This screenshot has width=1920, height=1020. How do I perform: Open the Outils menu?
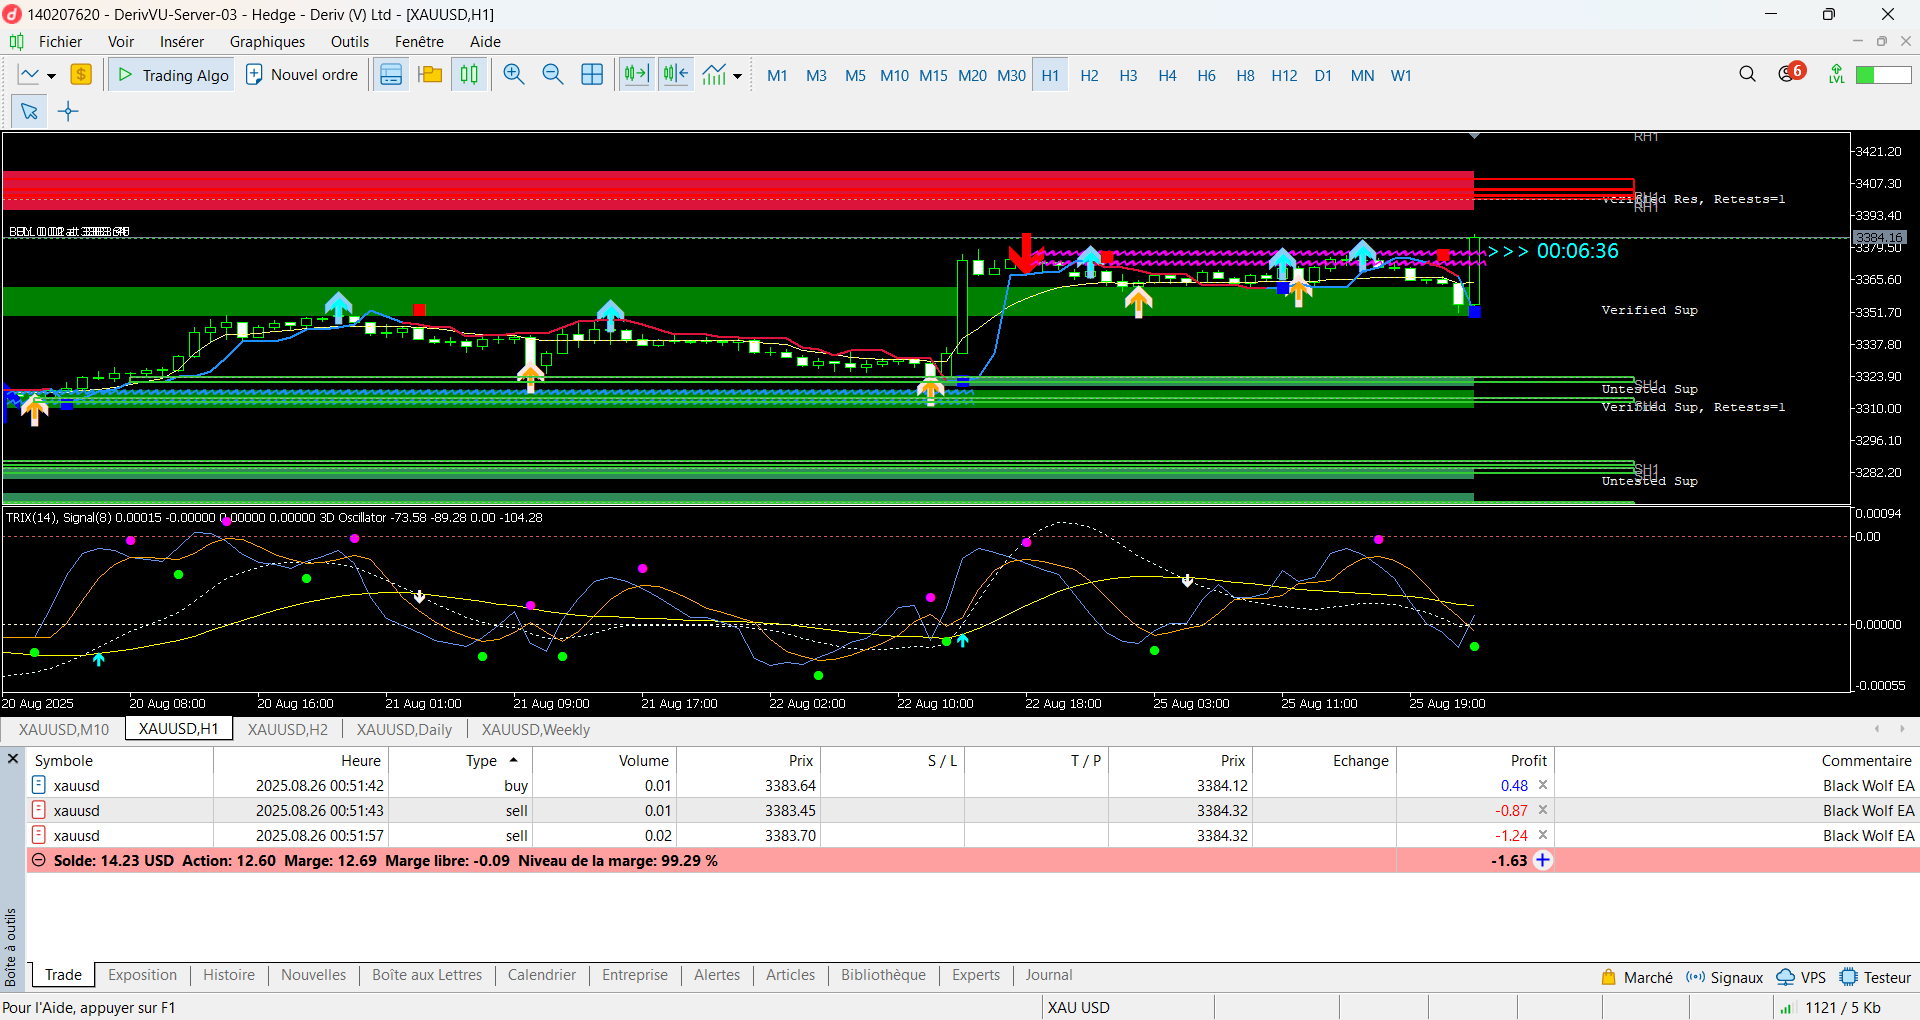pyautogui.click(x=350, y=42)
